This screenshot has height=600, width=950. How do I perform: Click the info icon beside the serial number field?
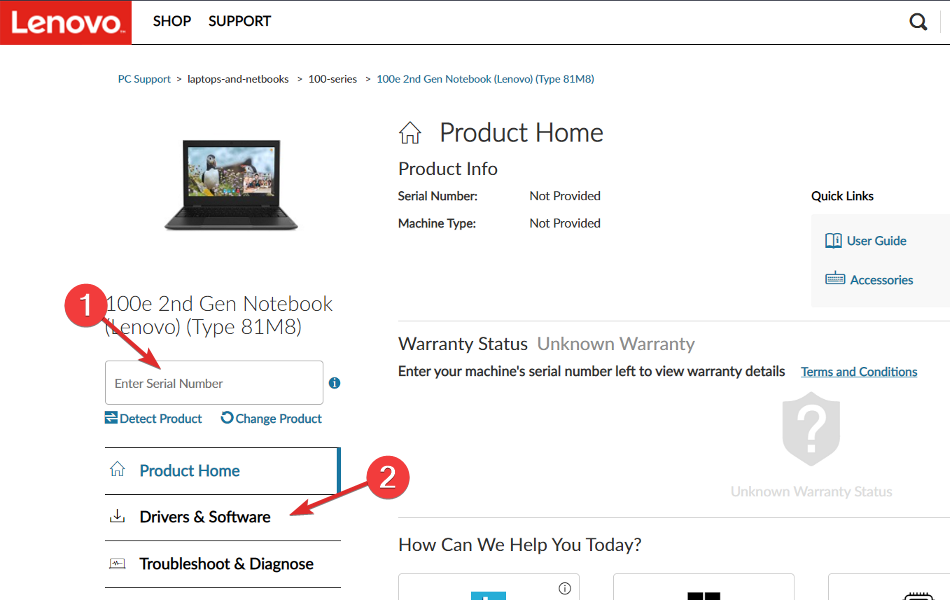click(x=334, y=383)
